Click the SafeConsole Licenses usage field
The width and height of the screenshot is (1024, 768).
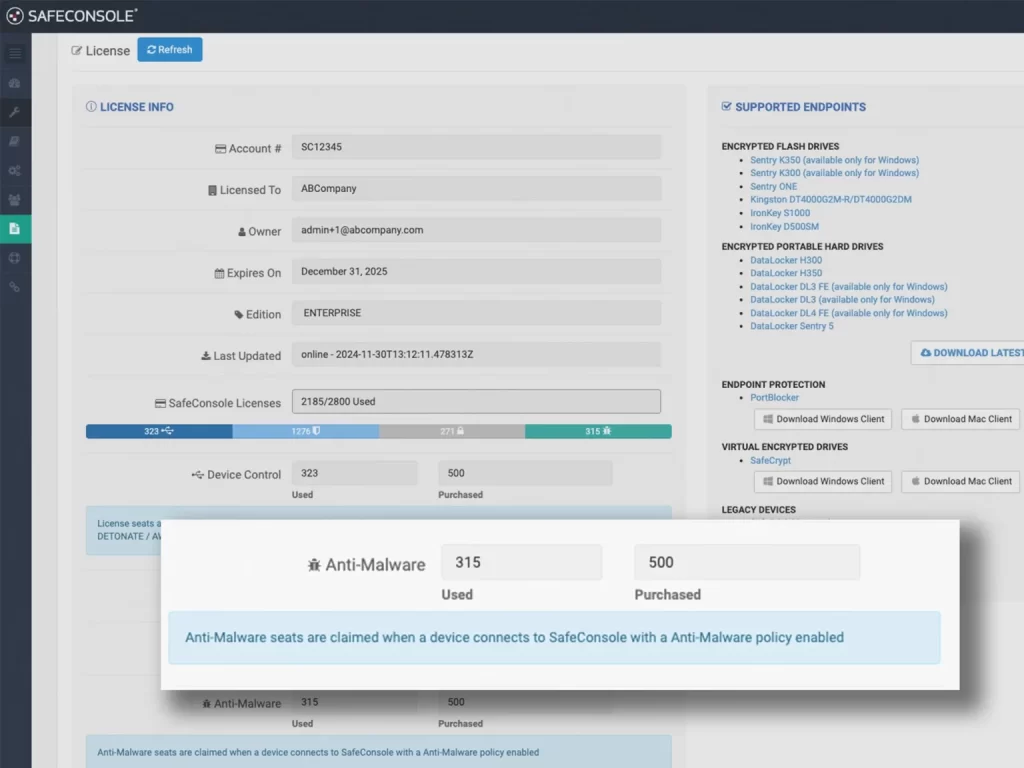click(x=476, y=401)
